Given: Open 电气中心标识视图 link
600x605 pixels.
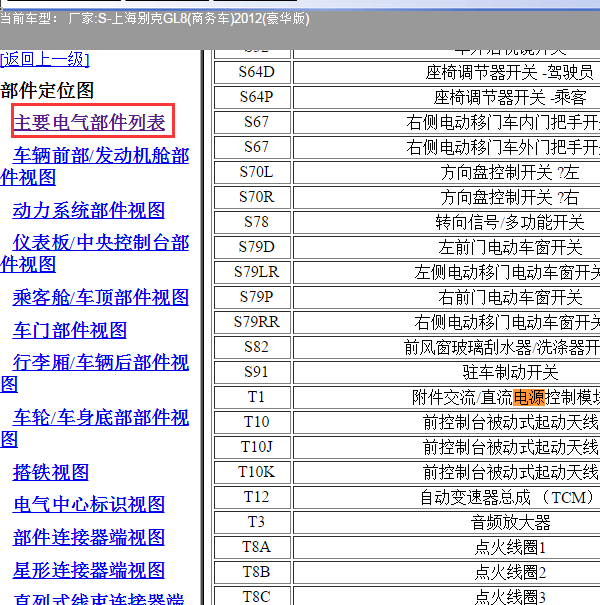Looking at the screenshot, I should [x=88, y=505].
